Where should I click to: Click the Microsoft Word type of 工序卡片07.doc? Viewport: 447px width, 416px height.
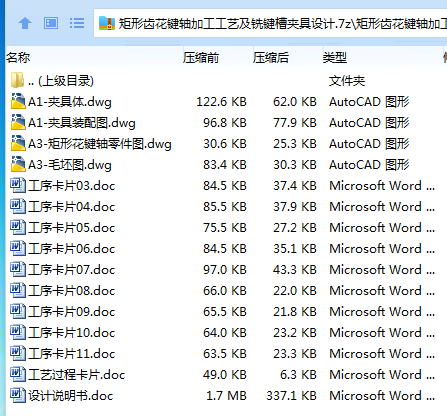point(382,270)
